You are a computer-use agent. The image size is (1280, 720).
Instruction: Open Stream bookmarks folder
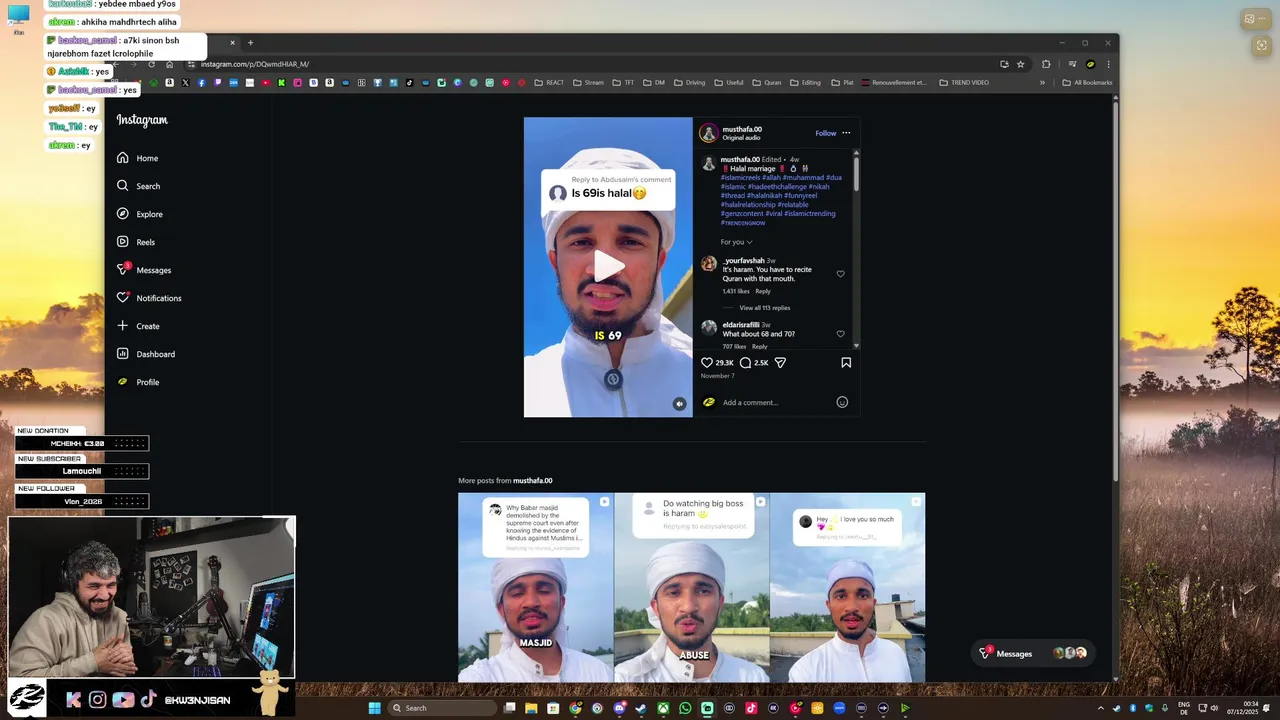point(588,82)
